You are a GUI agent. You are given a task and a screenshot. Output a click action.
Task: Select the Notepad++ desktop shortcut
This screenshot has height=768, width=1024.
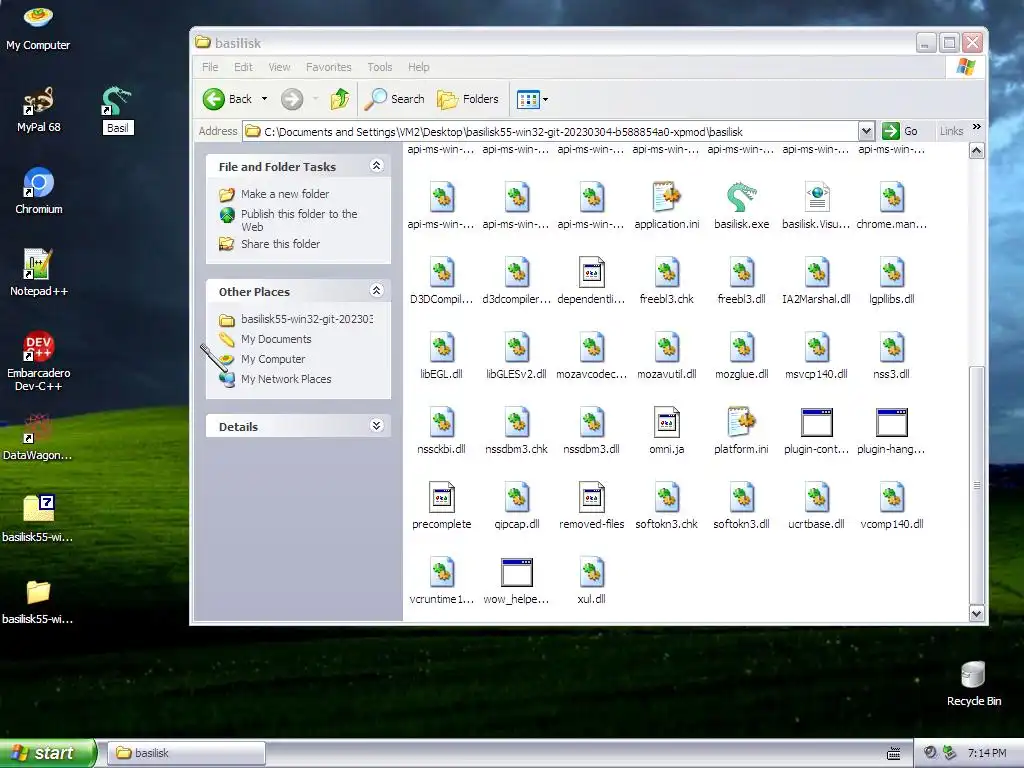pos(39,273)
